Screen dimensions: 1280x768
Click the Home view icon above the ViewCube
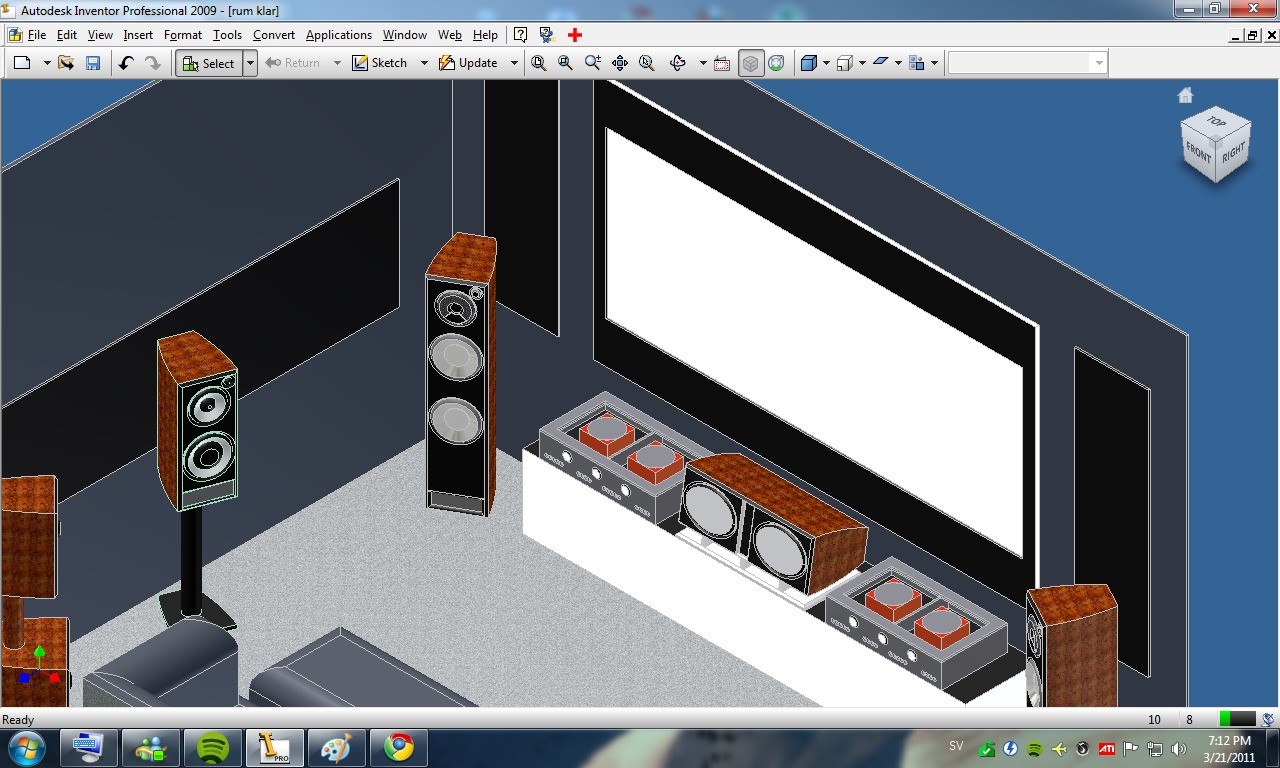click(1185, 95)
